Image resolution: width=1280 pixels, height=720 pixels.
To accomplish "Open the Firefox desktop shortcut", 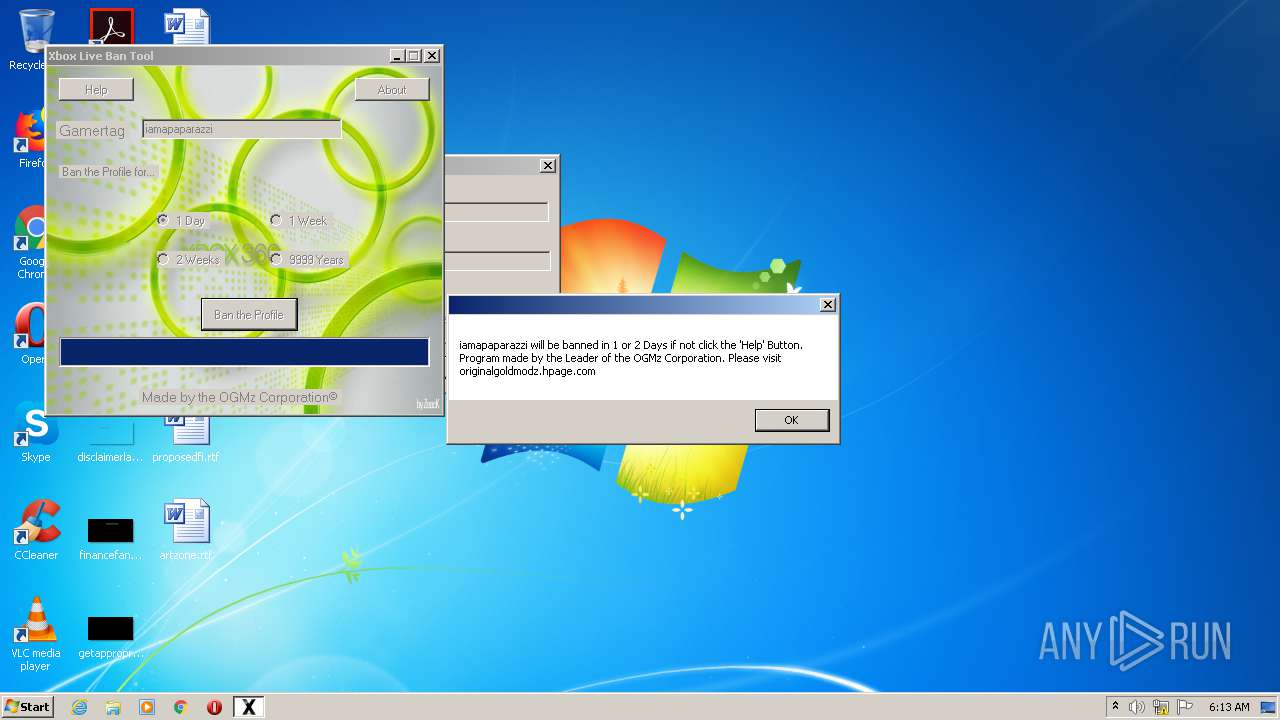I will (x=33, y=140).
